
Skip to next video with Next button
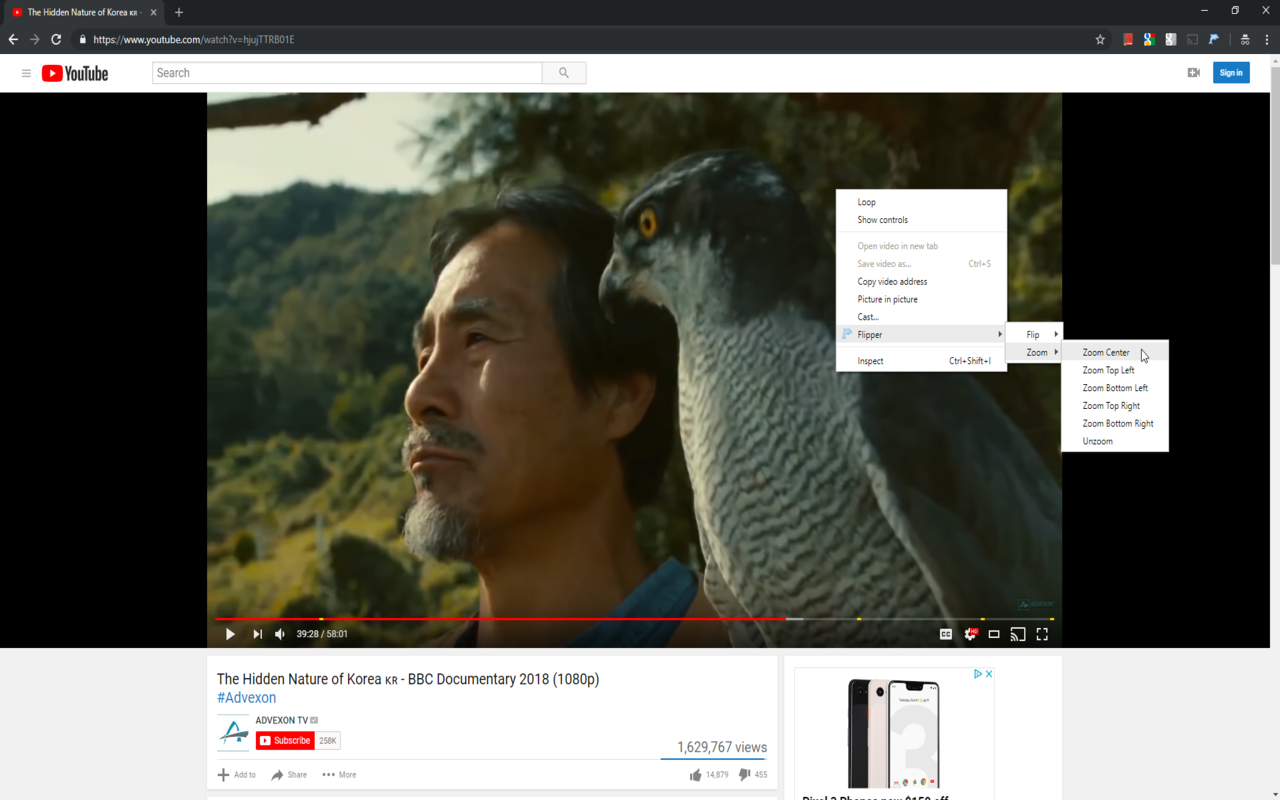[x=257, y=634]
